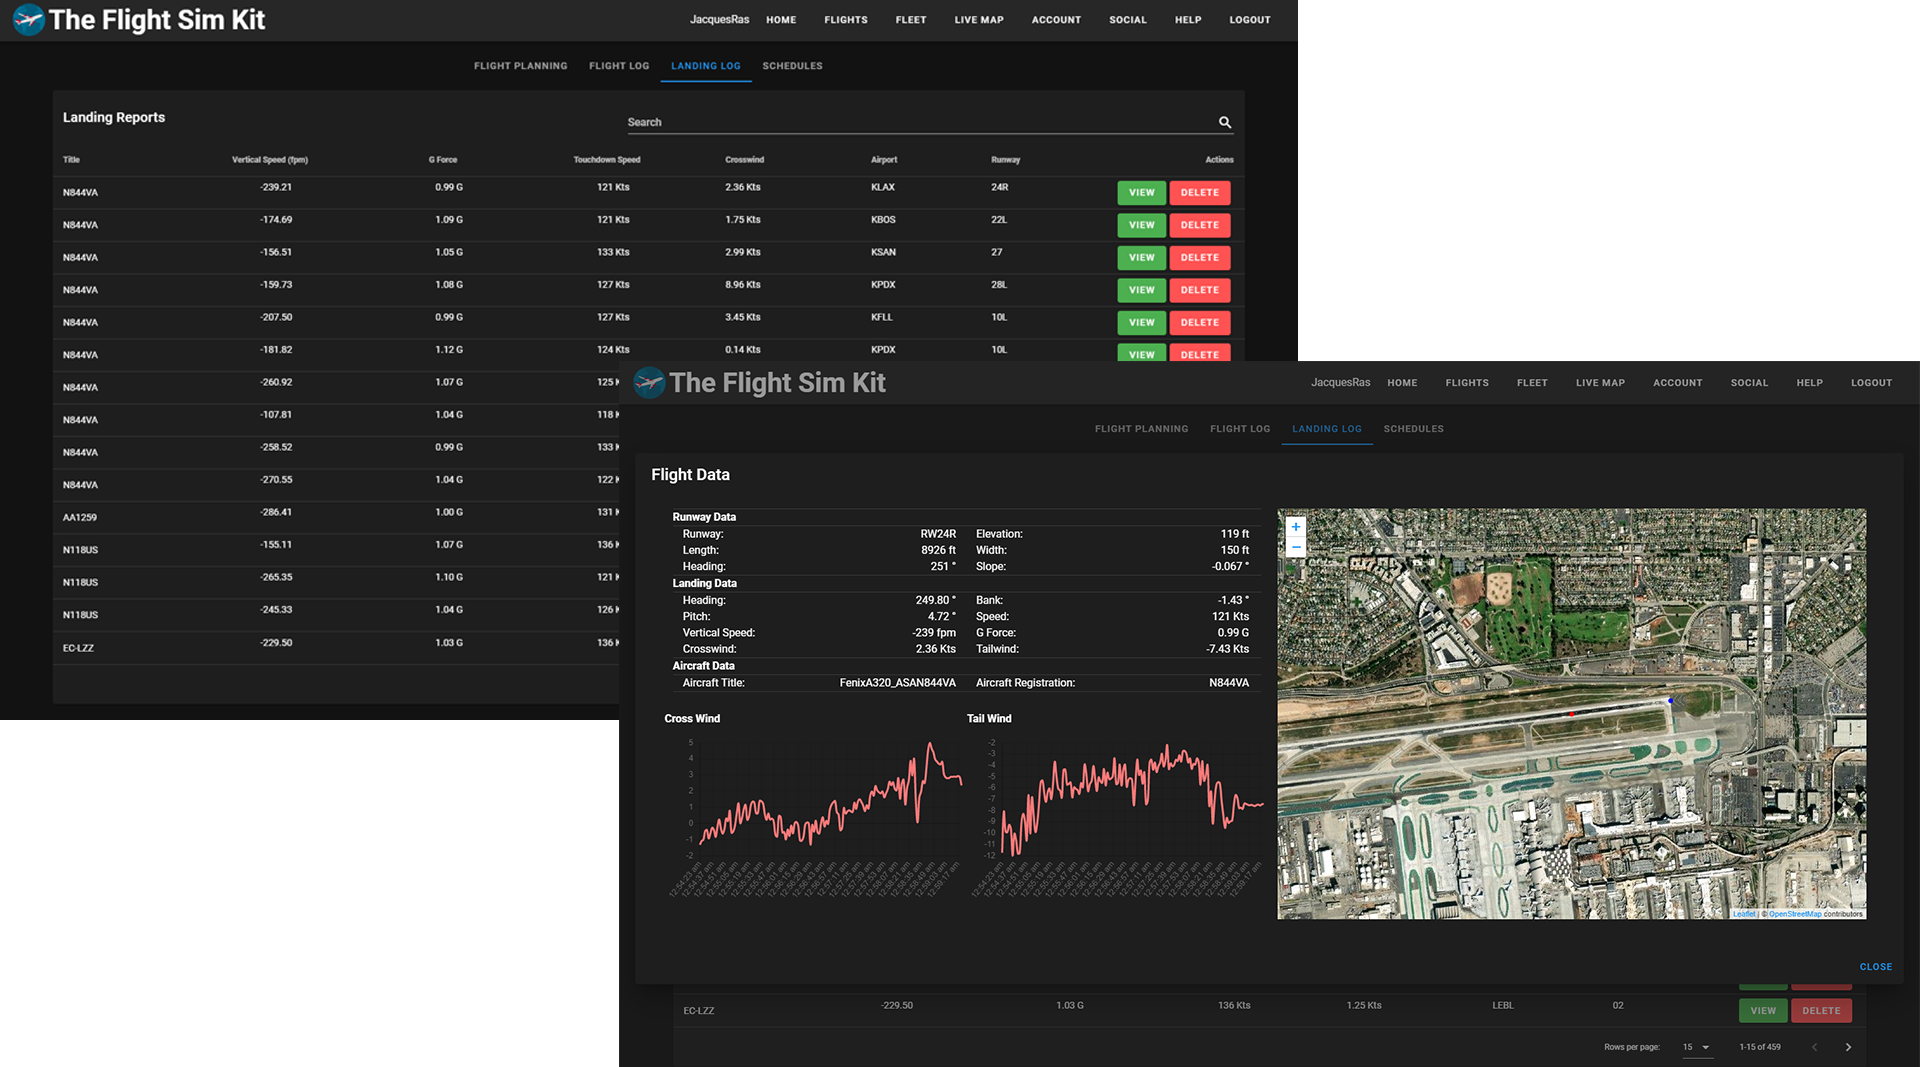Click the previous page arrow near 1-15 of 459
The image size is (1920, 1067).
pyautogui.click(x=1812, y=1047)
